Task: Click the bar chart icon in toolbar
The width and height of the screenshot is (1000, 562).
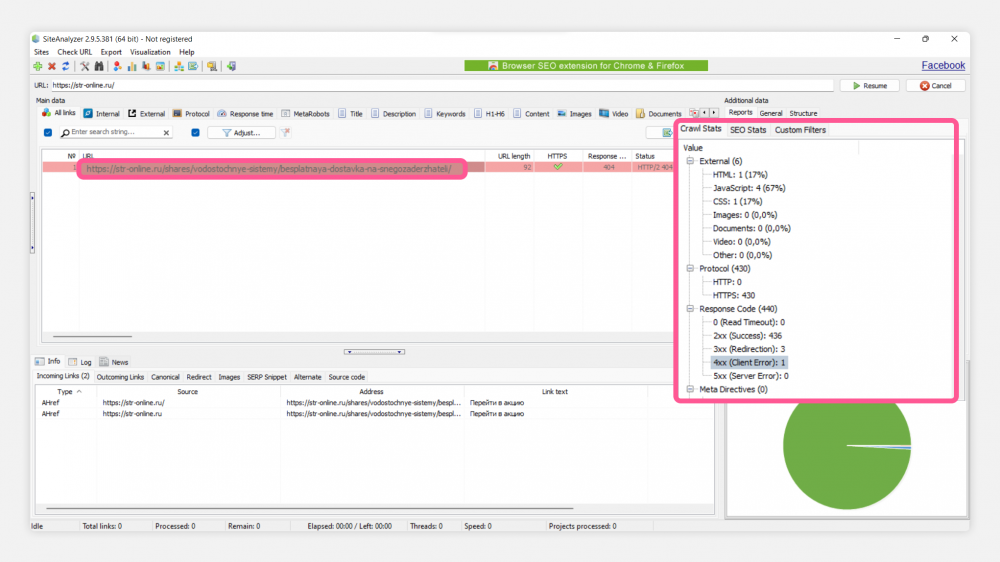Action: click(131, 66)
